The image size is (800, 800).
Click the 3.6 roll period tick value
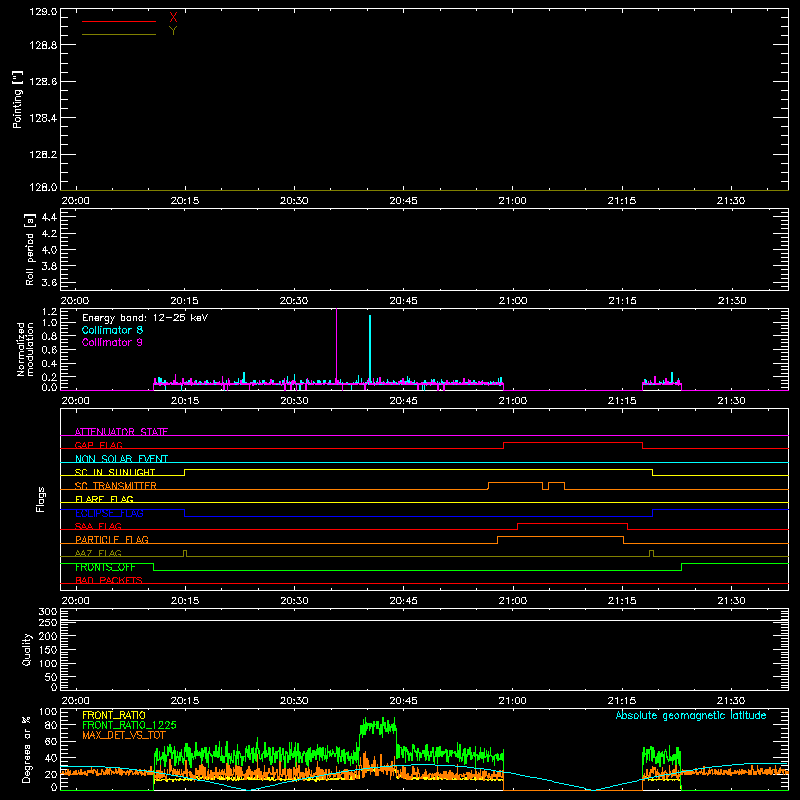[x=49, y=282]
